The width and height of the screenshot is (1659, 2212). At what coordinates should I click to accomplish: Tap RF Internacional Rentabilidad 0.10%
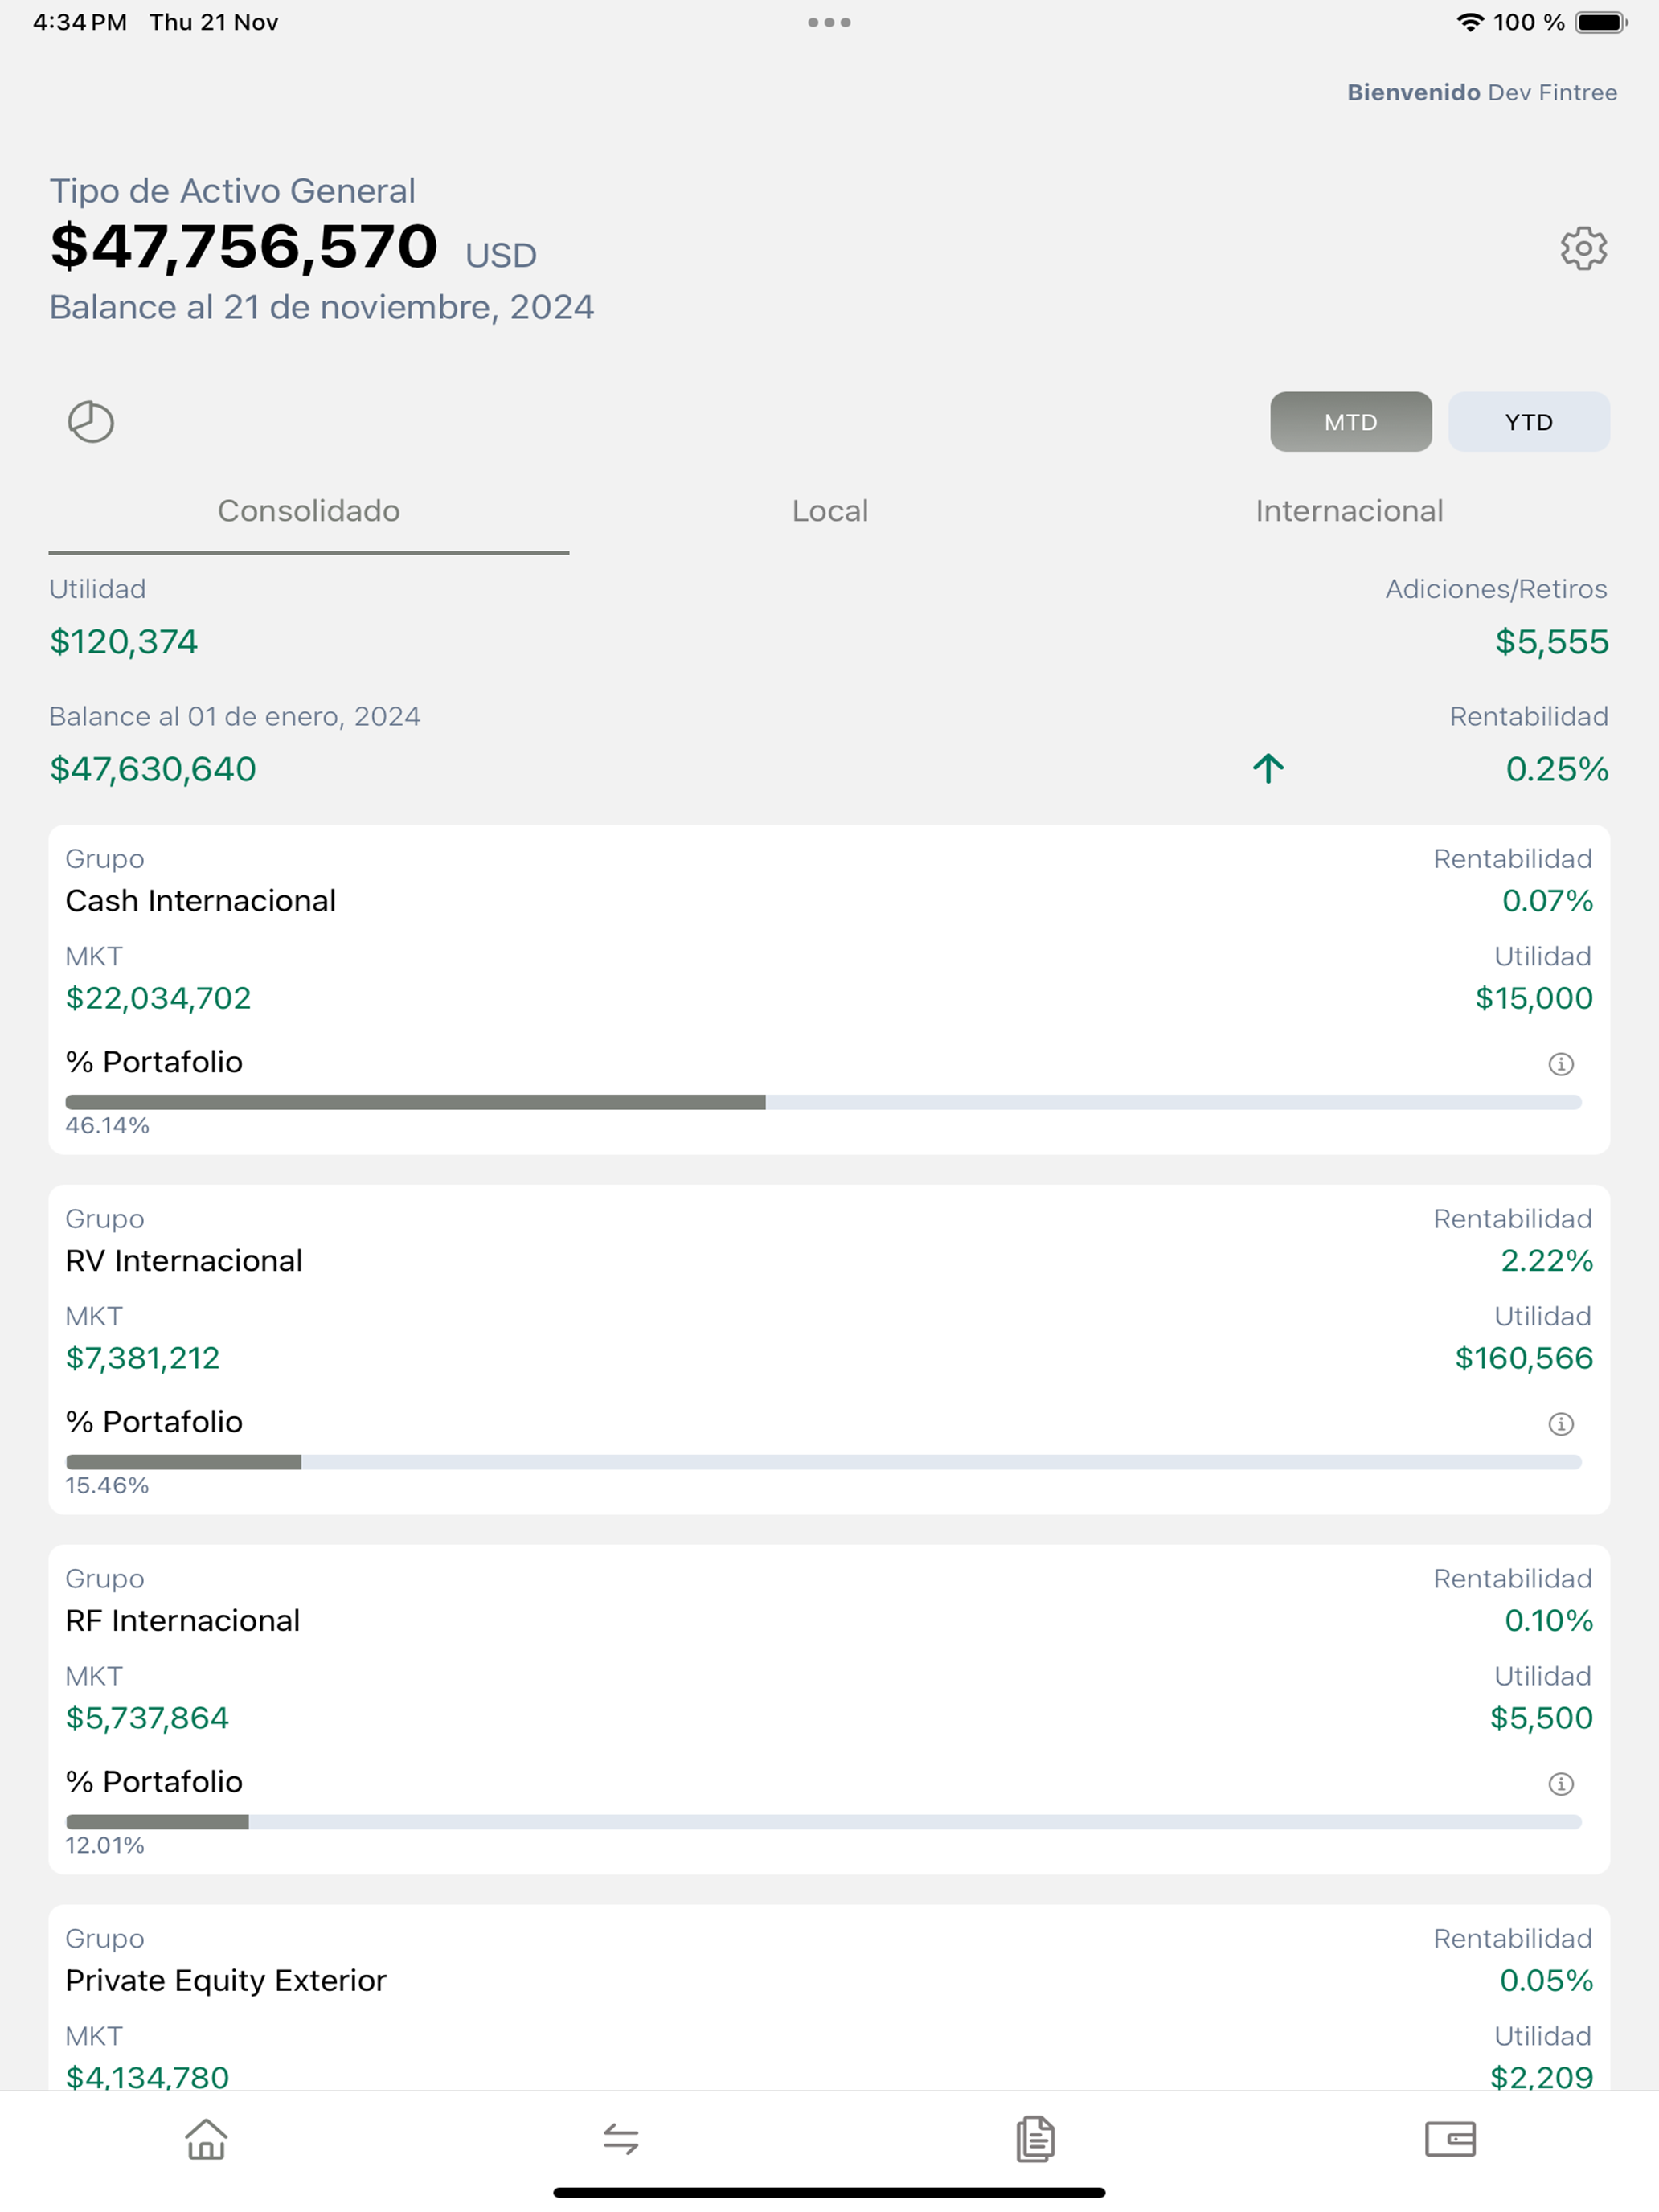pos(1549,1621)
